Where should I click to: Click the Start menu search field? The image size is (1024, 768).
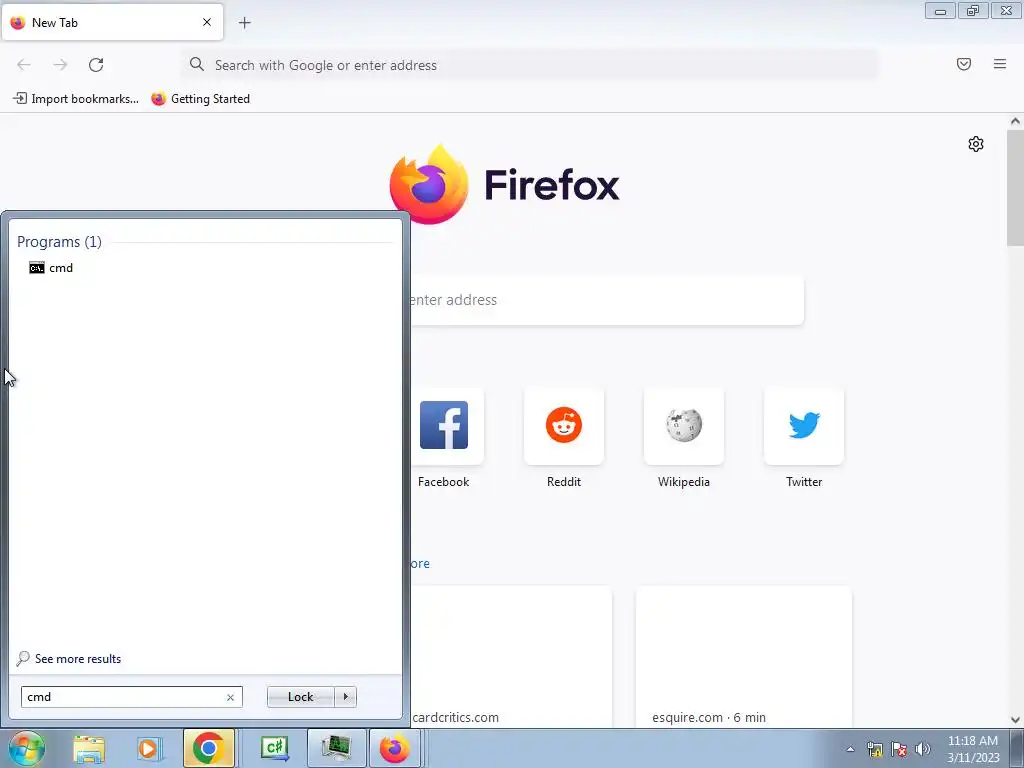pos(131,697)
